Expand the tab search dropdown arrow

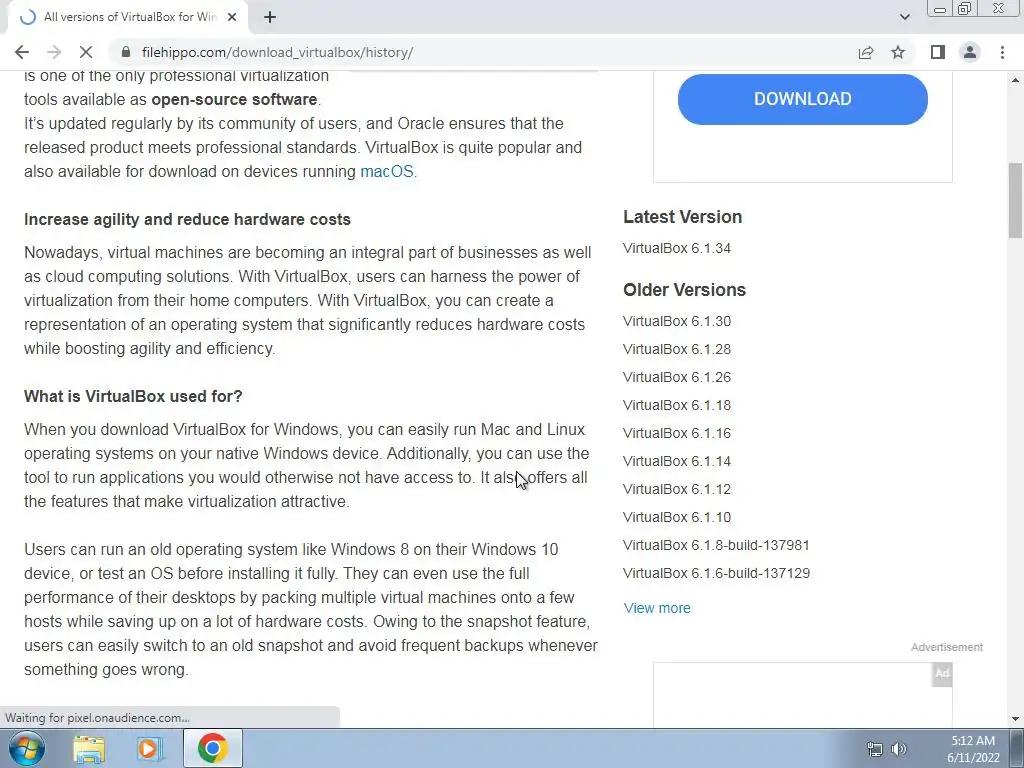[x=904, y=17]
